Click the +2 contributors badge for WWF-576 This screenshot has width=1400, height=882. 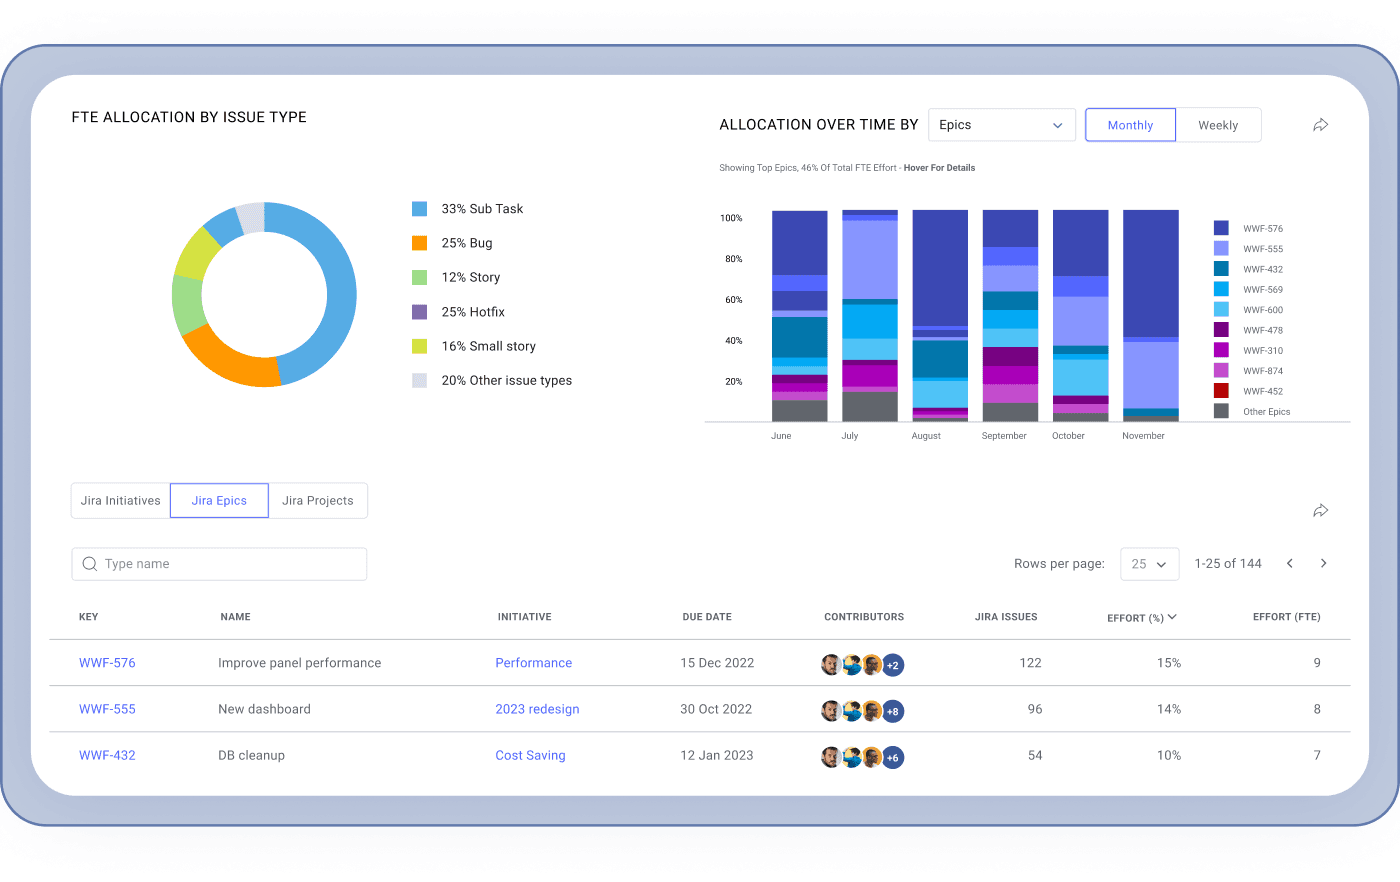(x=893, y=665)
